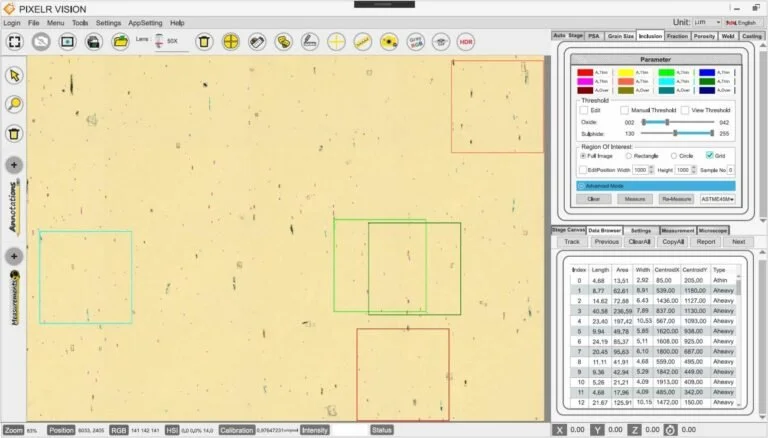Screen dimensions: 768x438
Task: Enable the Manual Threshold checkbox
Action: click(x=624, y=110)
